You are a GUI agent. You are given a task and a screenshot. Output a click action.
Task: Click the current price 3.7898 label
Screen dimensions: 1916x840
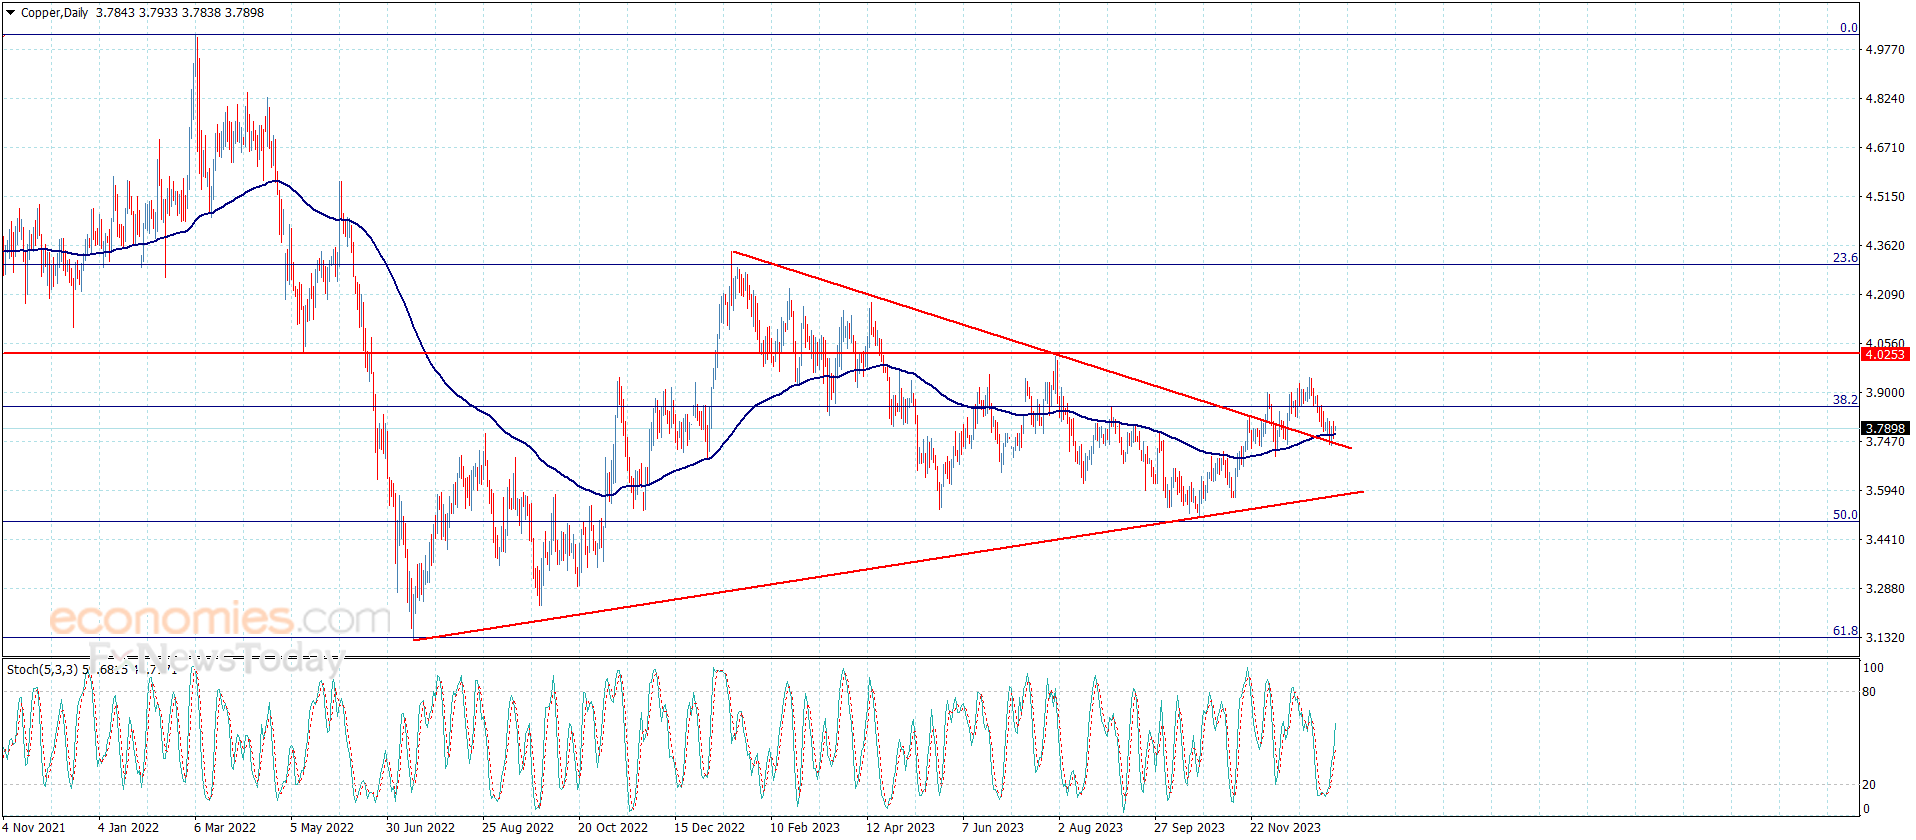[1885, 428]
